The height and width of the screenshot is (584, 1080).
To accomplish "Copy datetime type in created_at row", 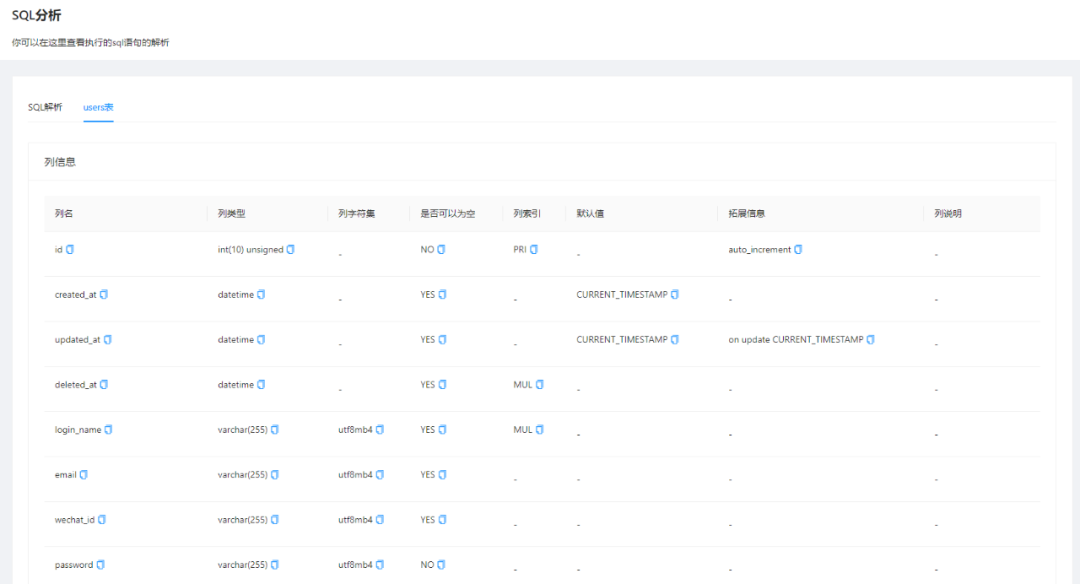I will click(x=261, y=294).
